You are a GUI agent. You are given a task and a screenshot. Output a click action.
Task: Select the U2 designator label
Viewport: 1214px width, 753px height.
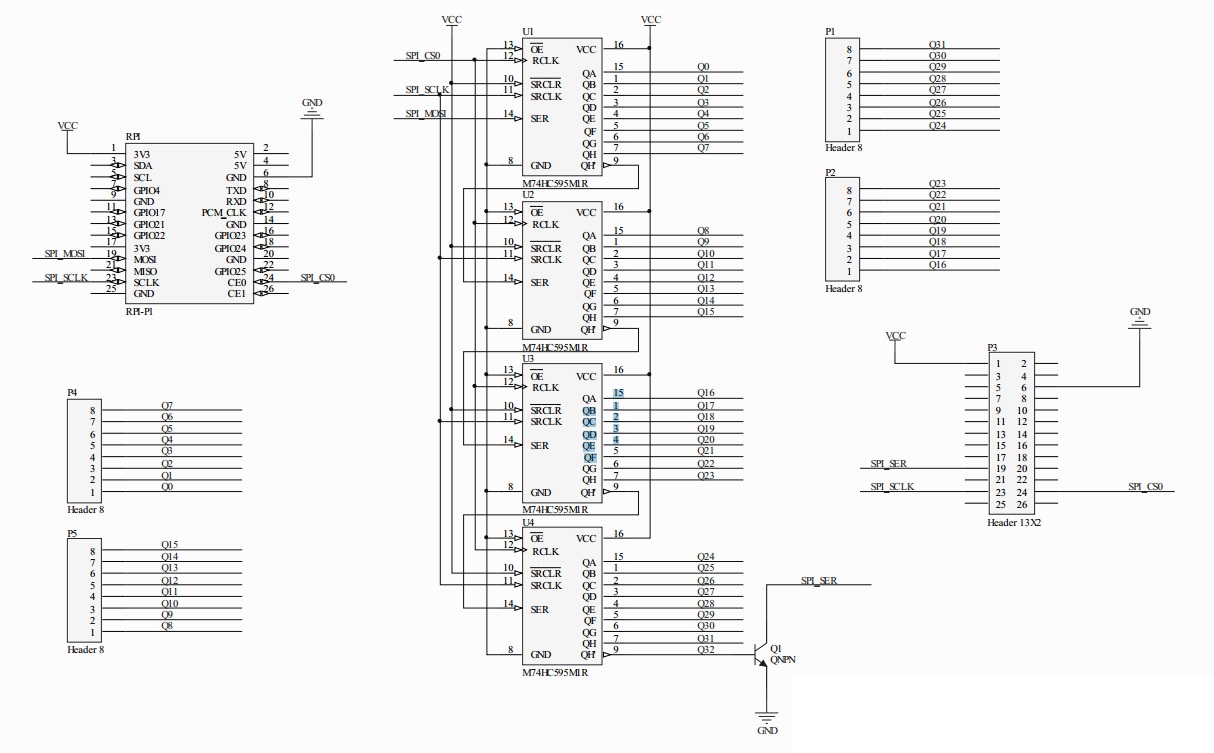[x=528, y=195]
